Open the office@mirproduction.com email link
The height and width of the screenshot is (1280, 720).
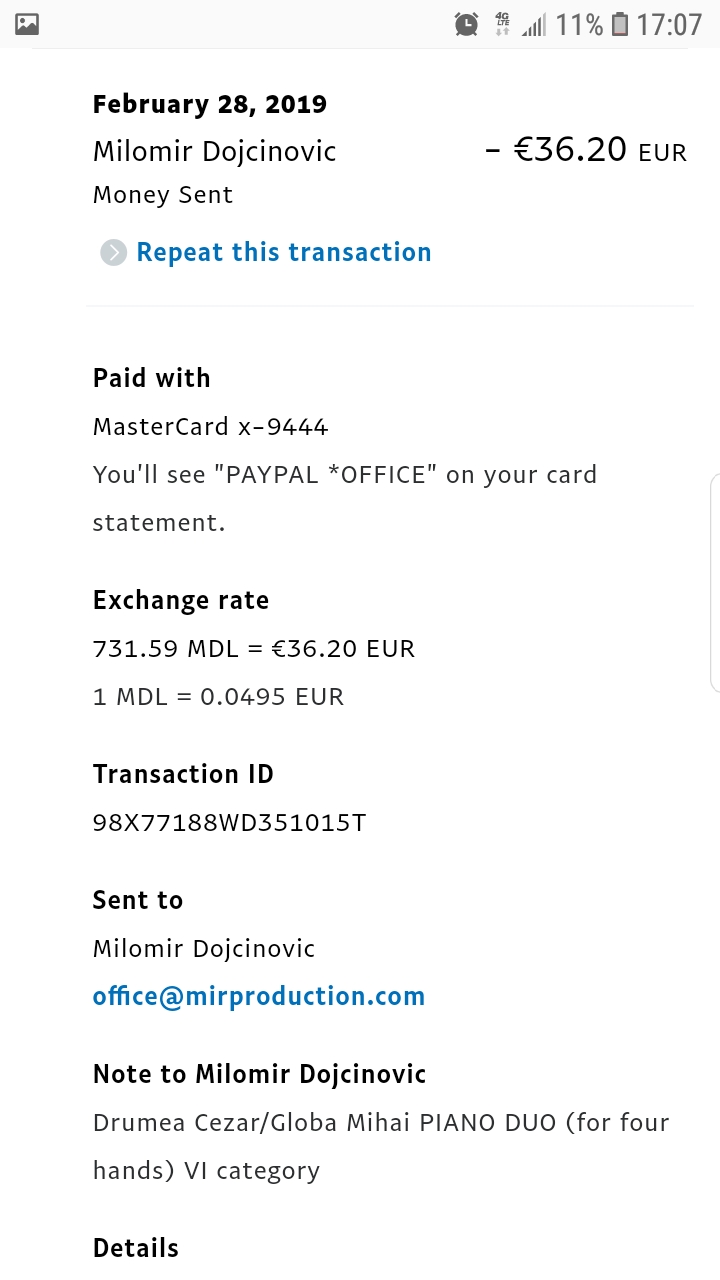[x=258, y=996]
